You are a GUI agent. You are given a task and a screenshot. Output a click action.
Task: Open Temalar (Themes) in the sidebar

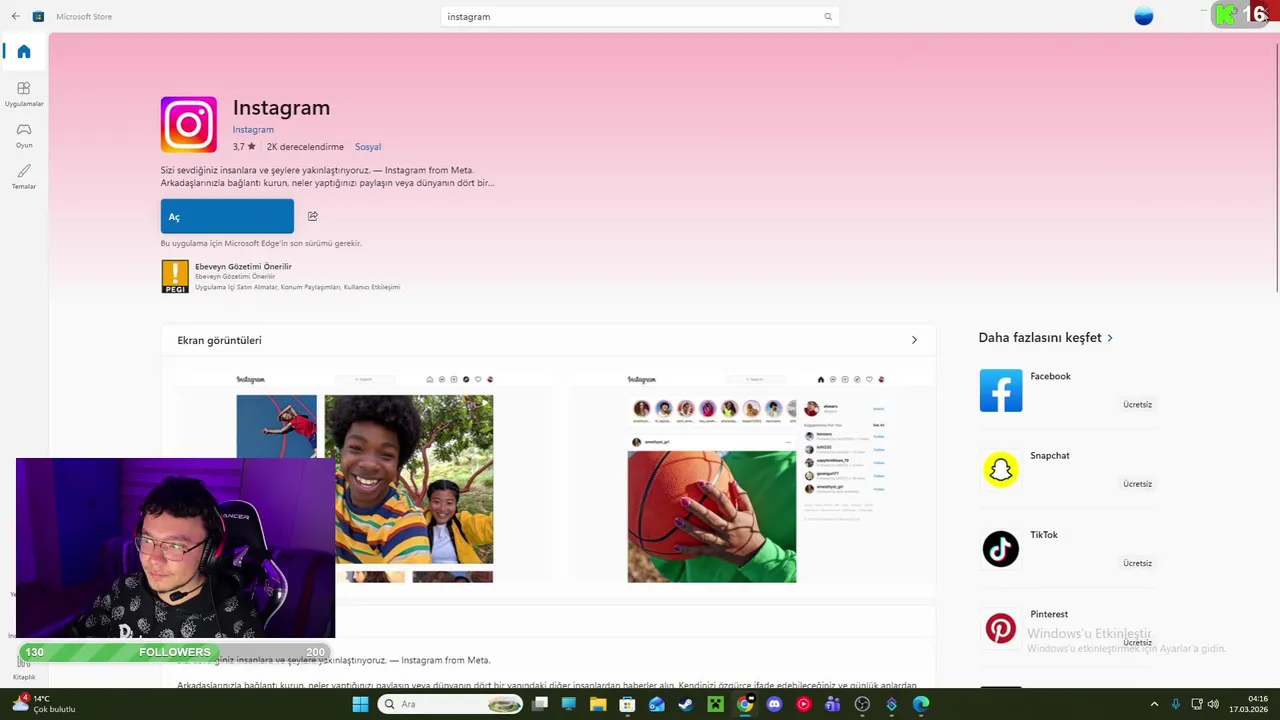(24, 176)
